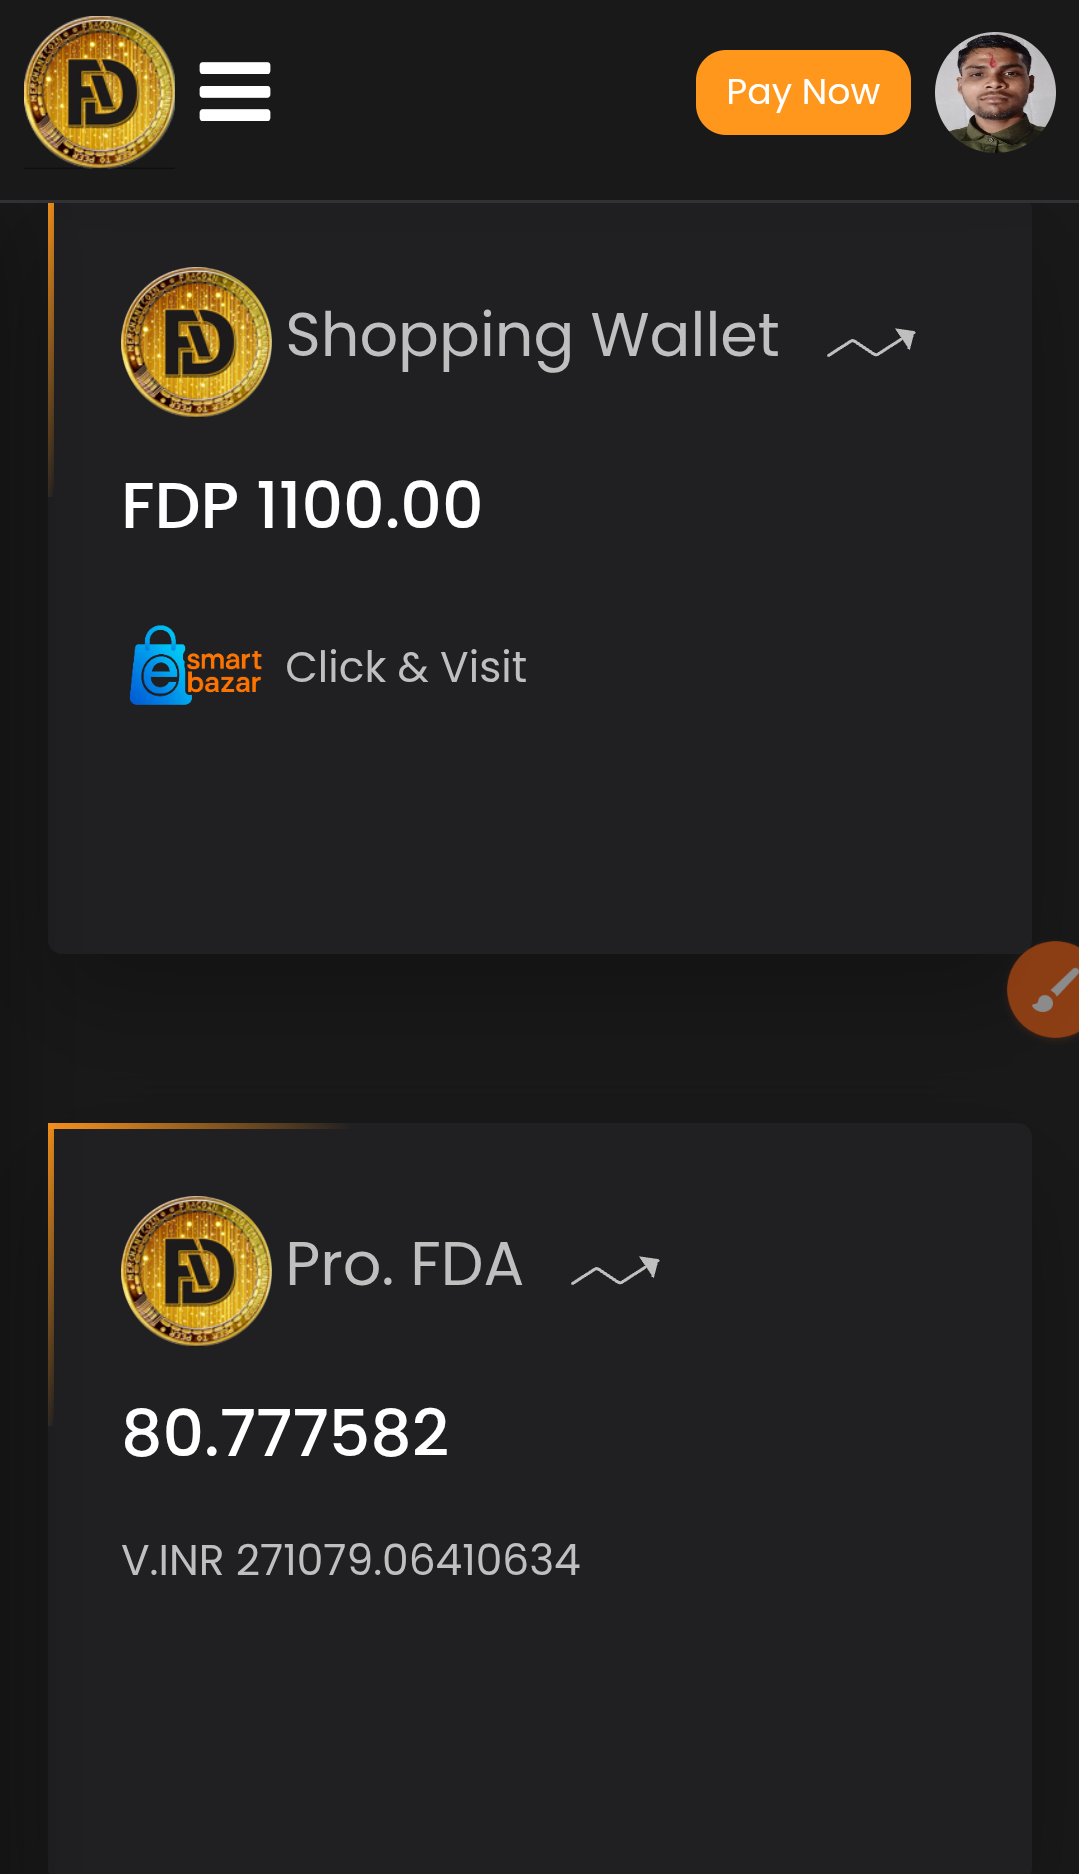This screenshot has height=1874, width=1079.
Task: Click the FD coin logo in header
Action: click(99, 92)
